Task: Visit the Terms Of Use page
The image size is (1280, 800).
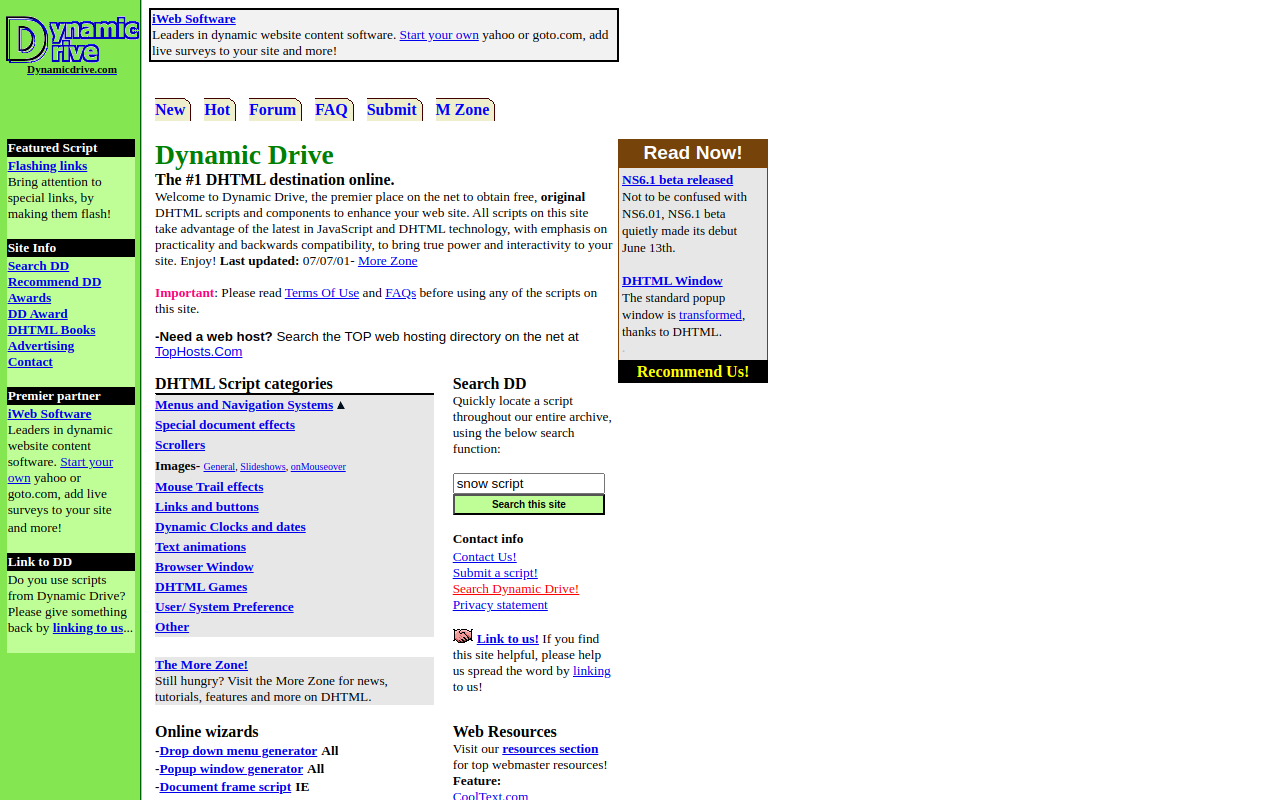Action: [x=321, y=293]
